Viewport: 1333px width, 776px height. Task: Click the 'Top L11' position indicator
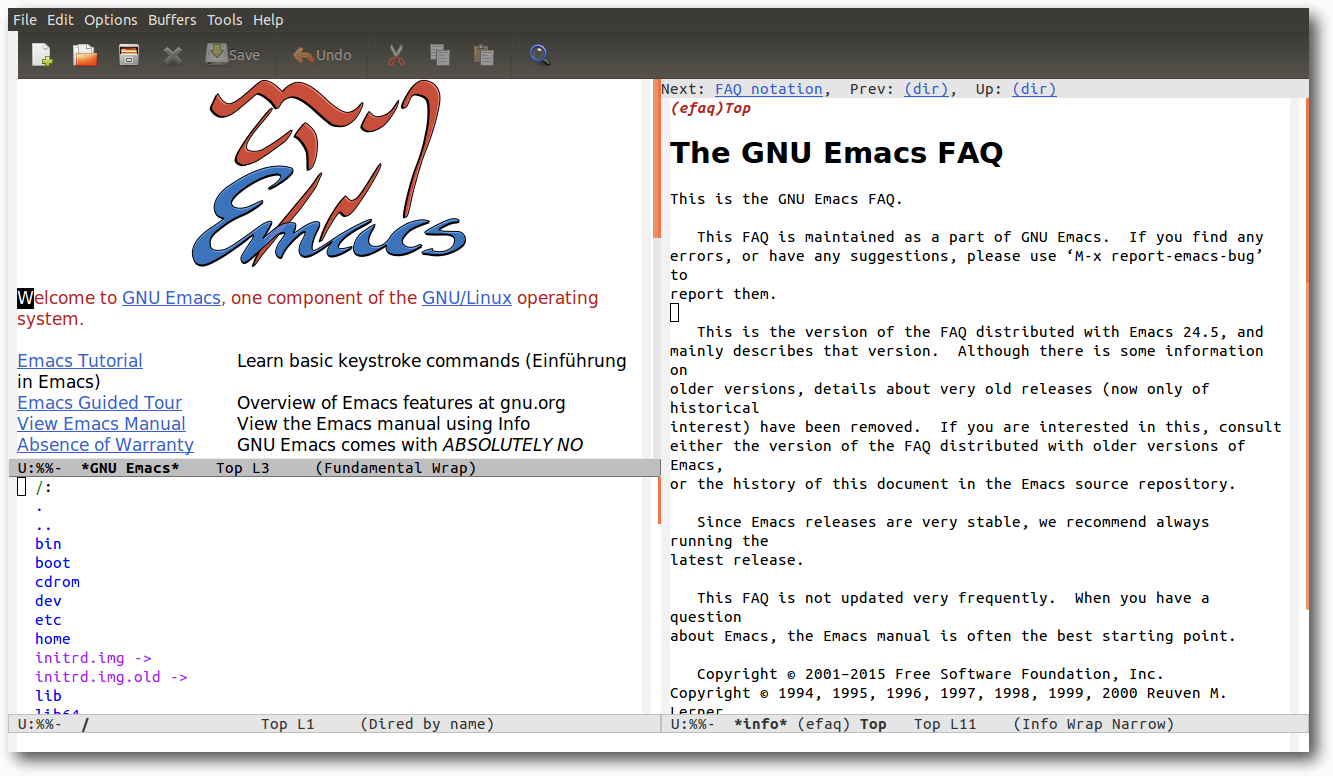click(945, 724)
